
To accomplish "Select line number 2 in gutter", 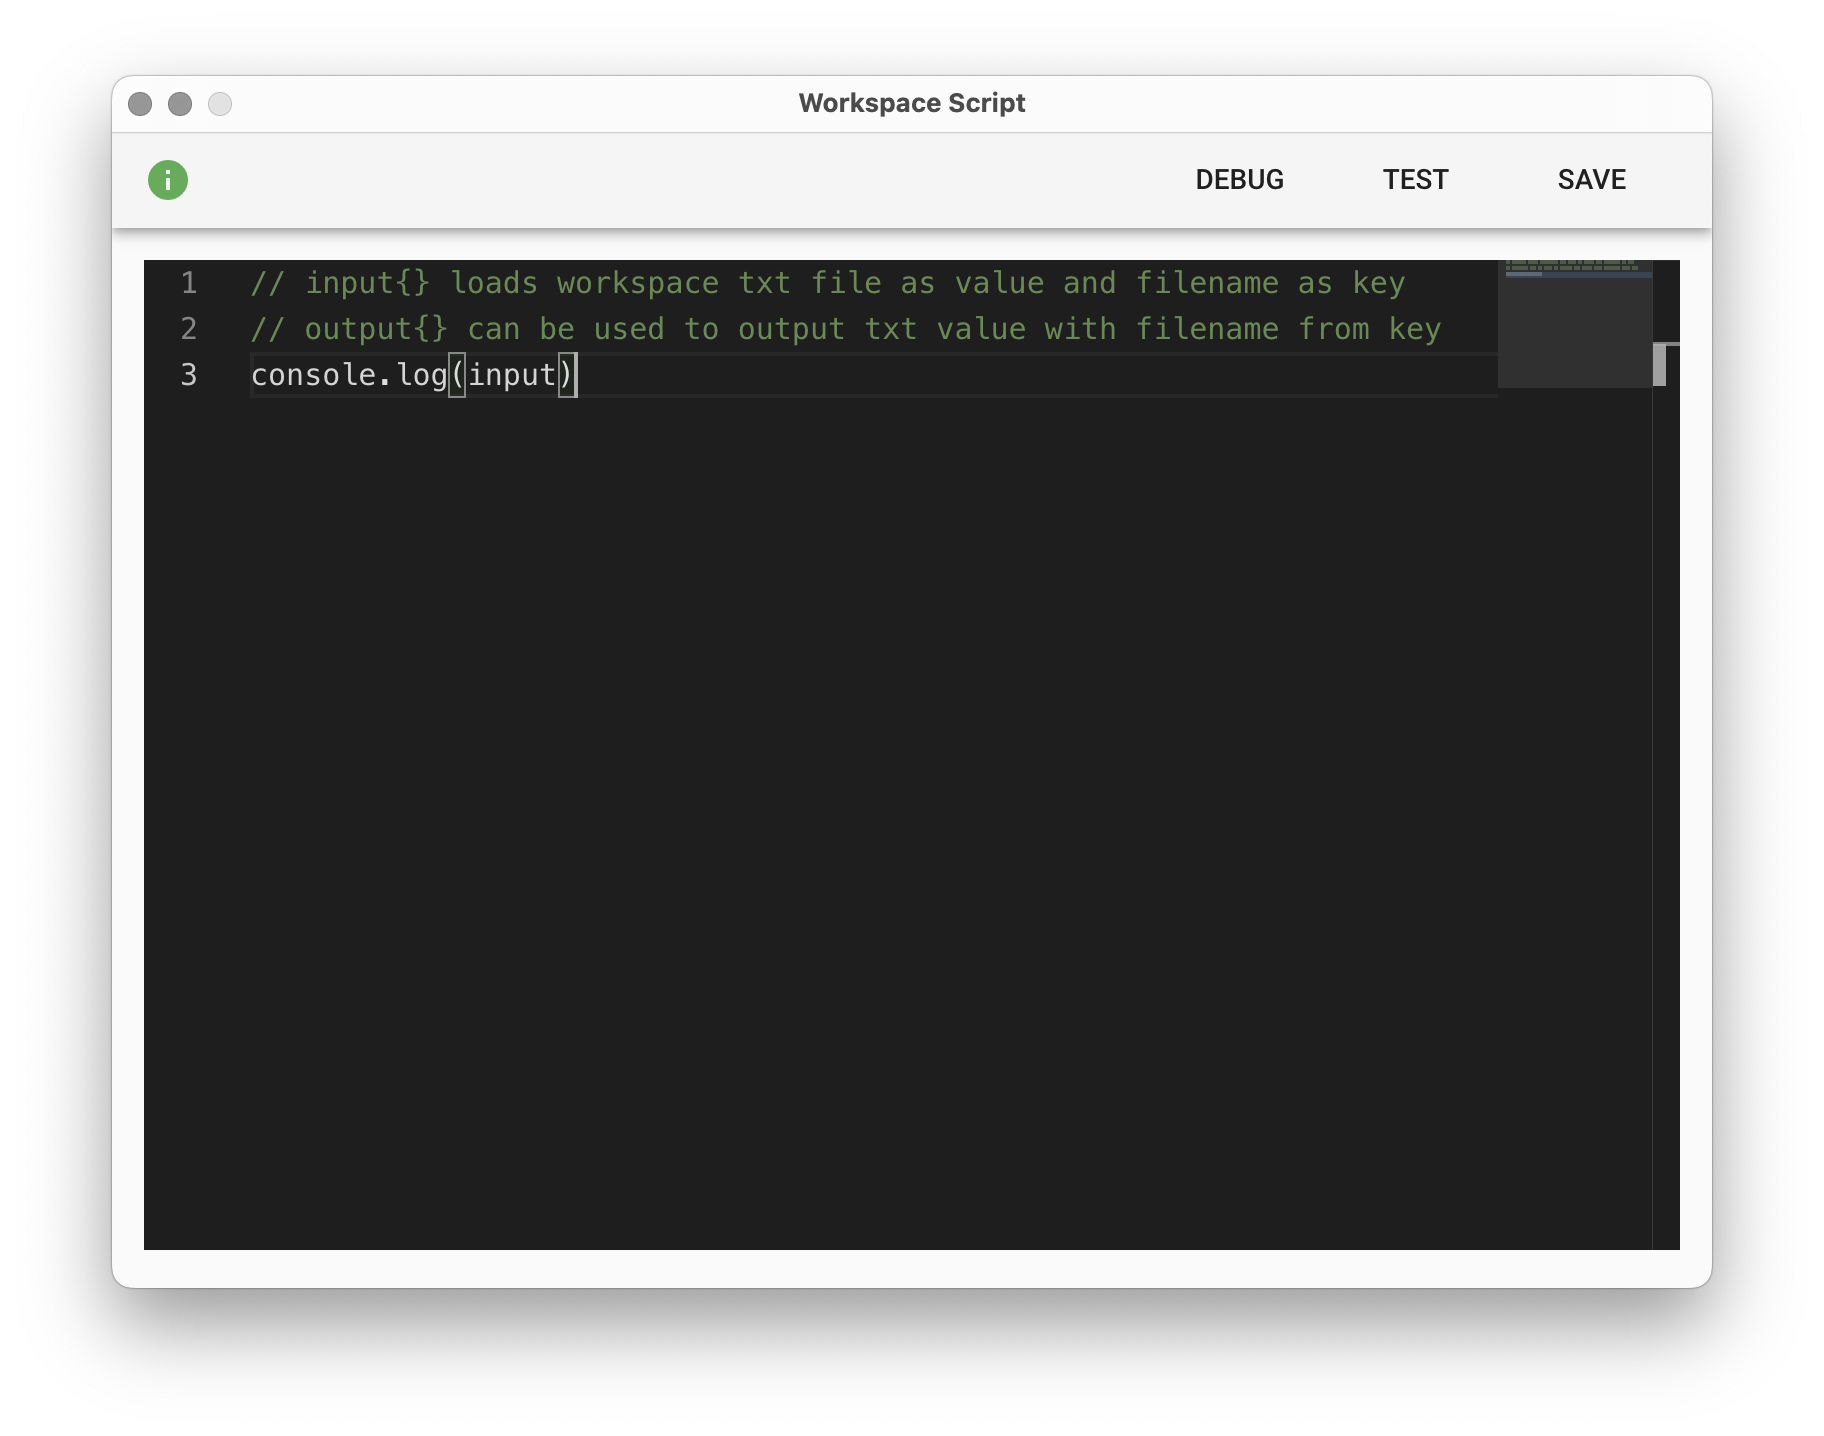I will tap(189, 329).
